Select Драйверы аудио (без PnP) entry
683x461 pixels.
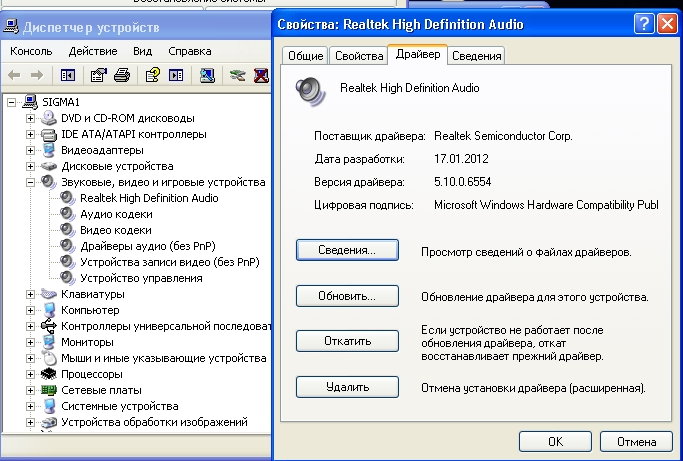click(x=148, y=246)
